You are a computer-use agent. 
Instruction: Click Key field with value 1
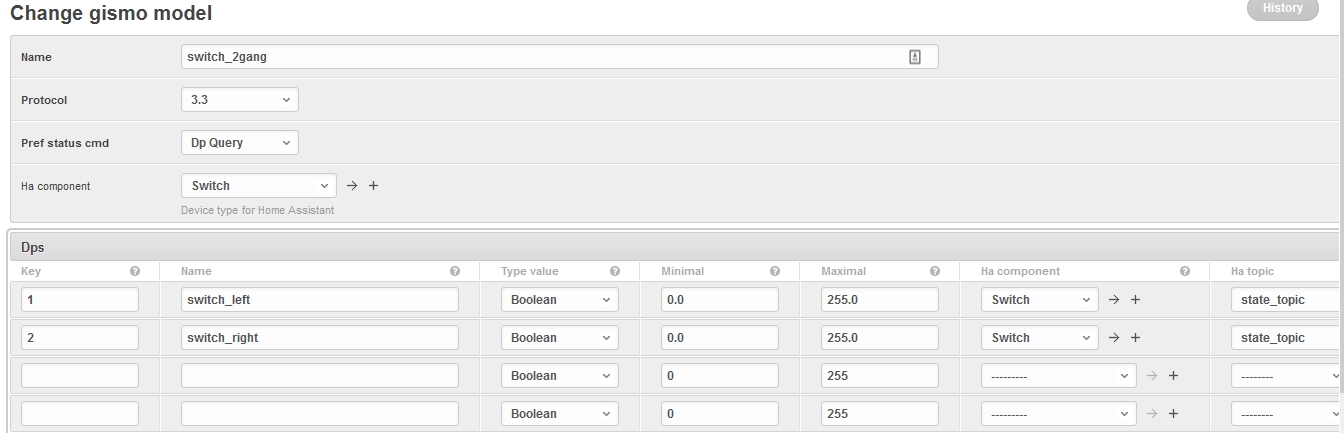(x=80, y=300)
